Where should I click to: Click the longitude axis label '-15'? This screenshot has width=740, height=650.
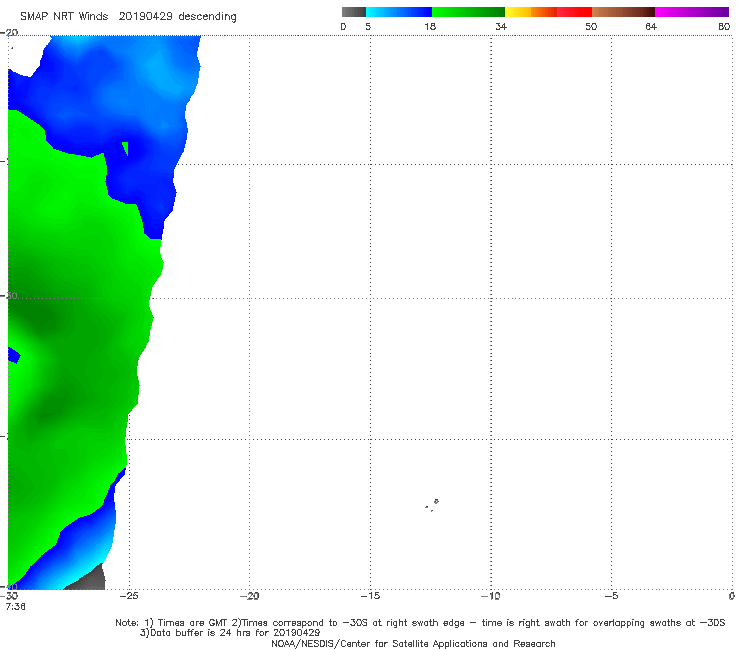tap(370, 596)
